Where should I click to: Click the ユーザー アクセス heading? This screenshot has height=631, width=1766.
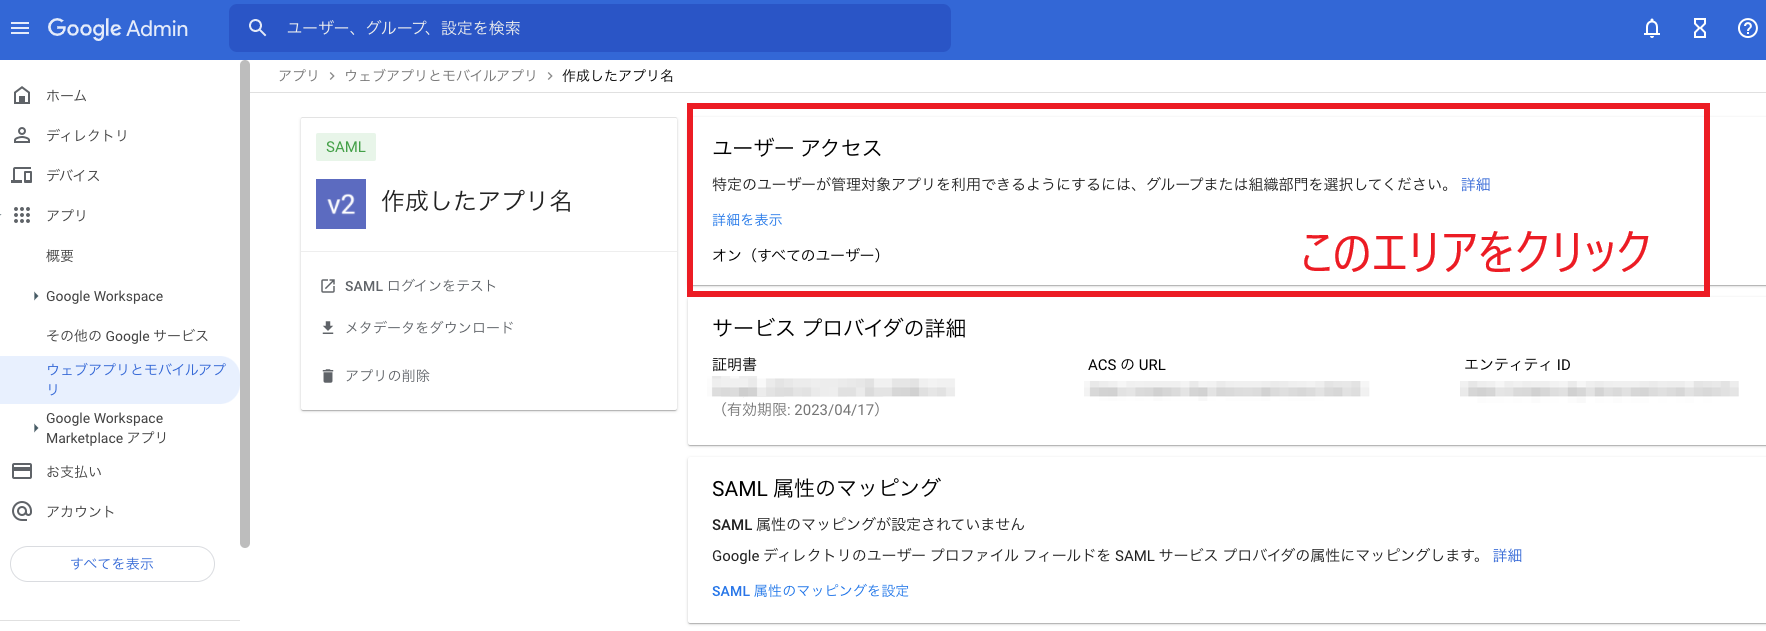tap(797, 148)
